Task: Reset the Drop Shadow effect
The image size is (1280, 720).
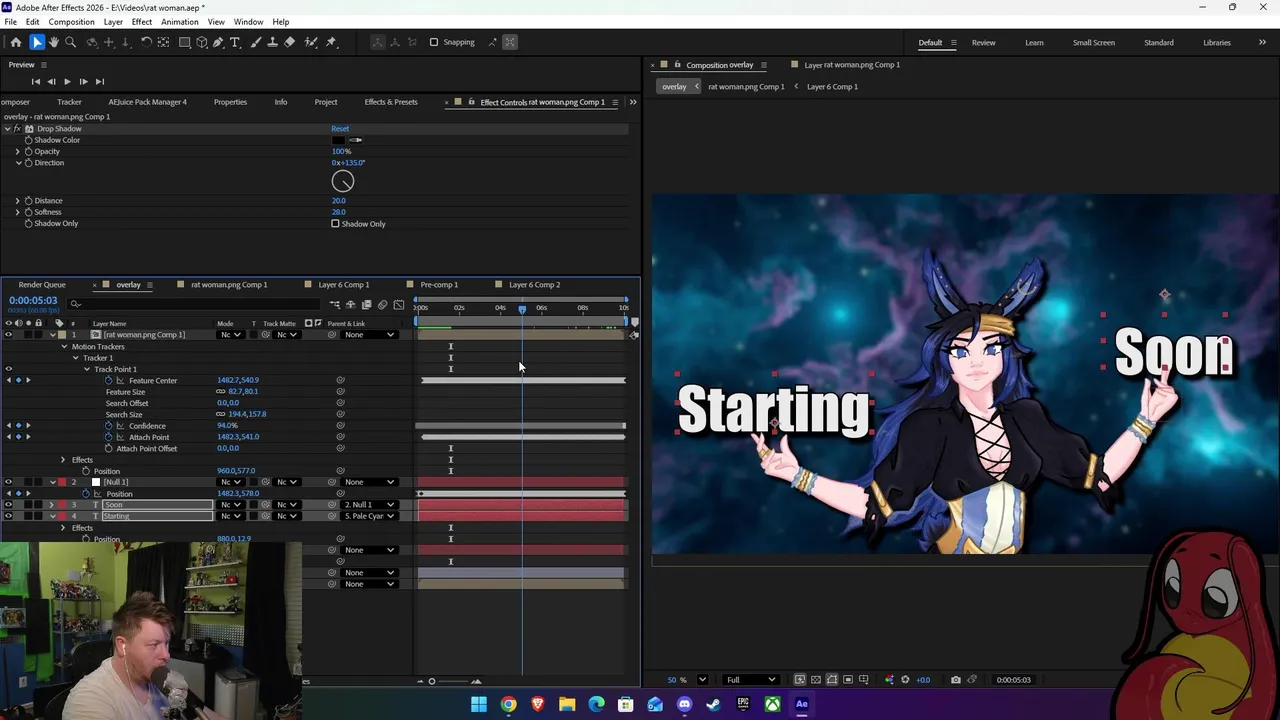Action: coord(340,129)
